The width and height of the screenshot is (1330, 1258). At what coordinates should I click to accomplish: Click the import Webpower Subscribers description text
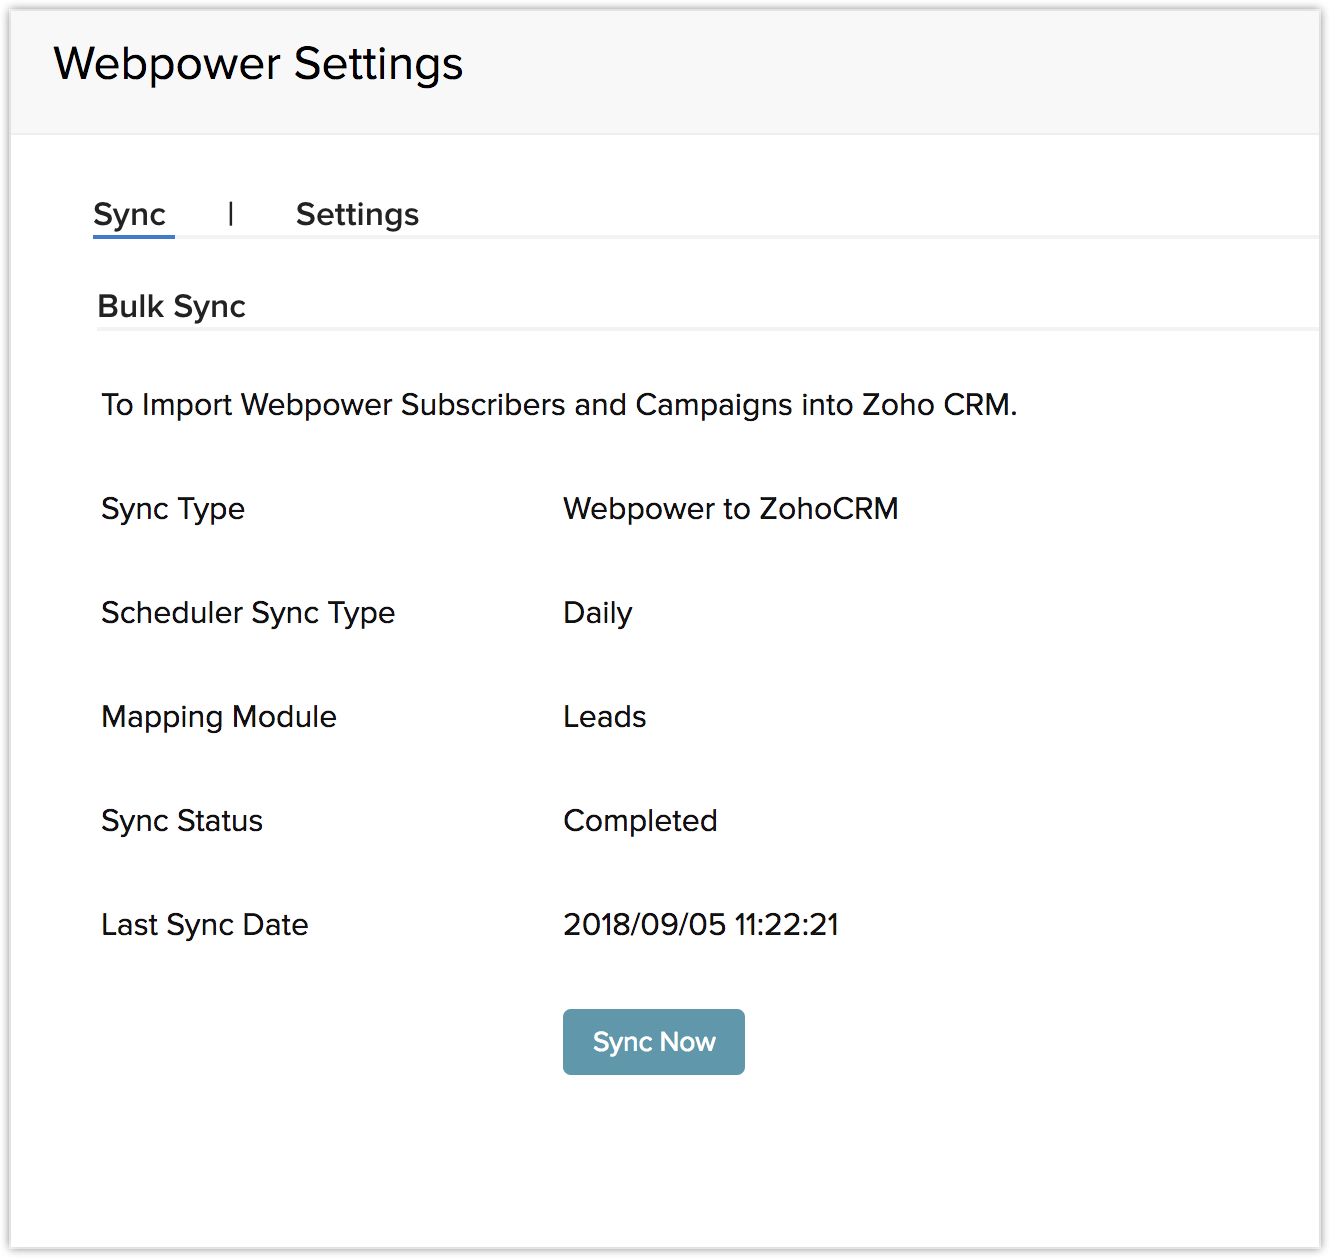pyautogui.click(x=558, y=405)
